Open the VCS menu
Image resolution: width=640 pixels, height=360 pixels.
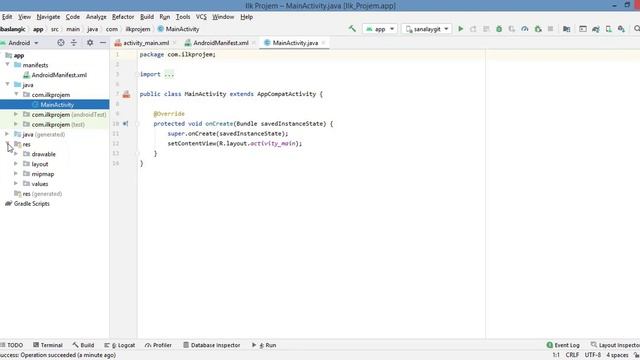[x=201, y=17]
